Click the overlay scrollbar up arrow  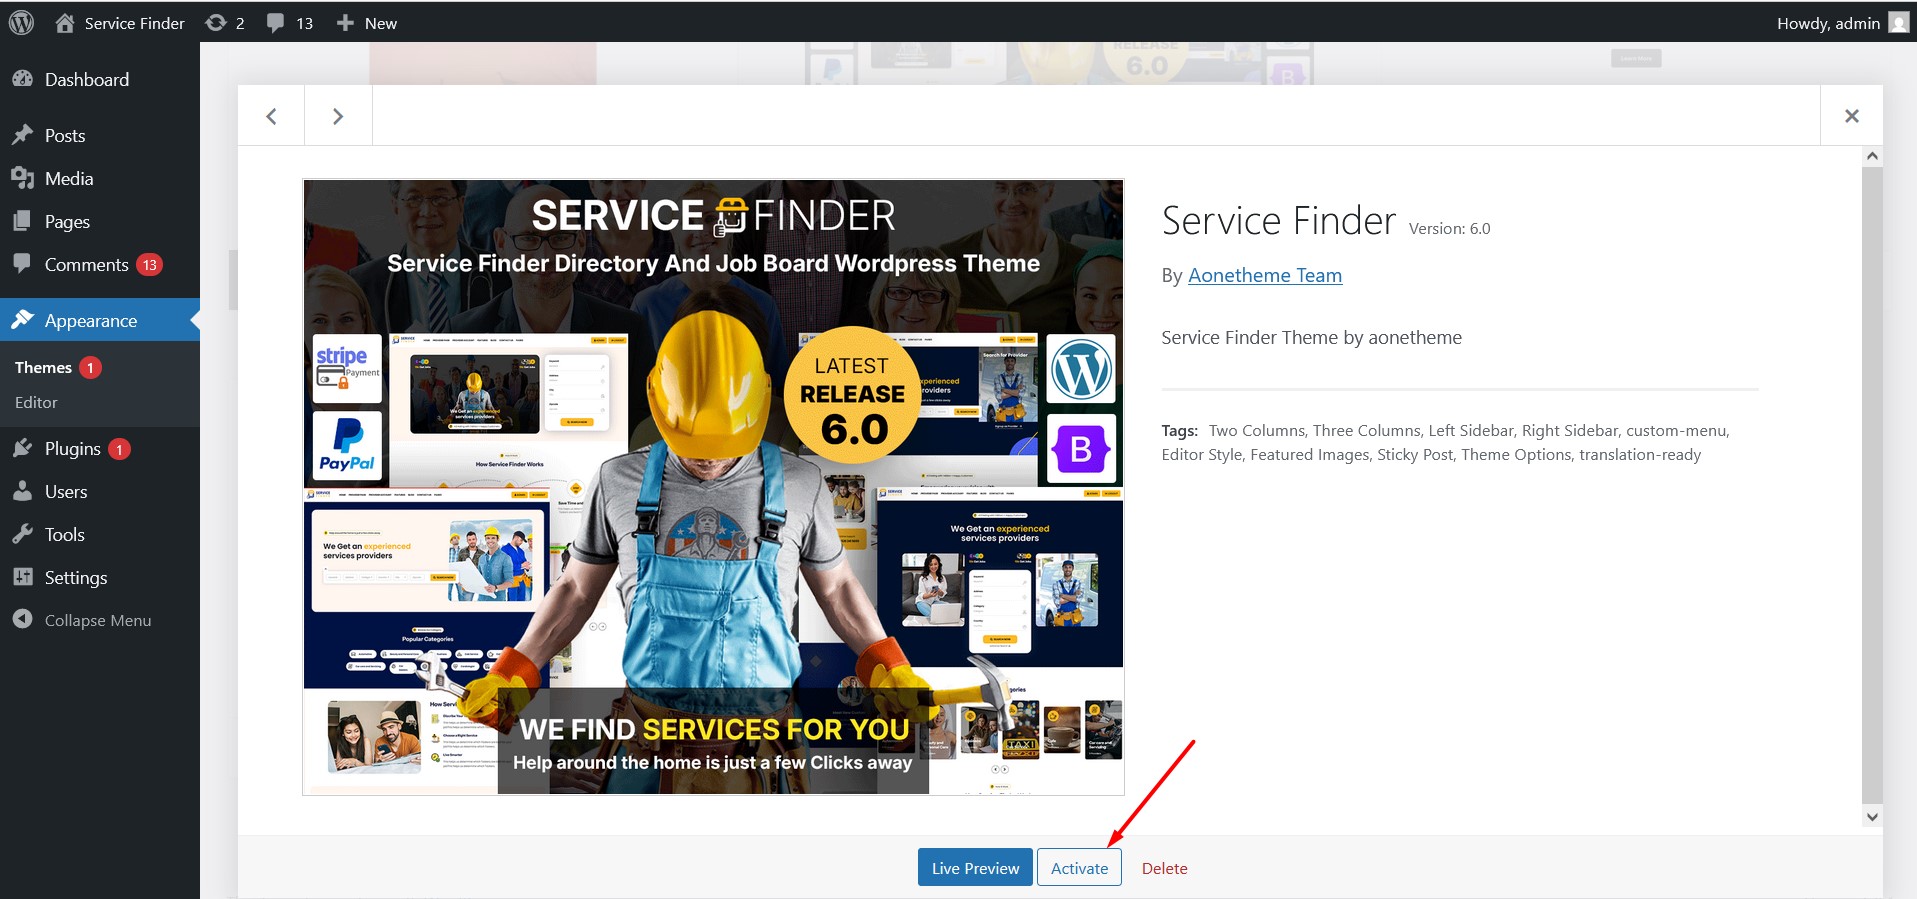1872,156
